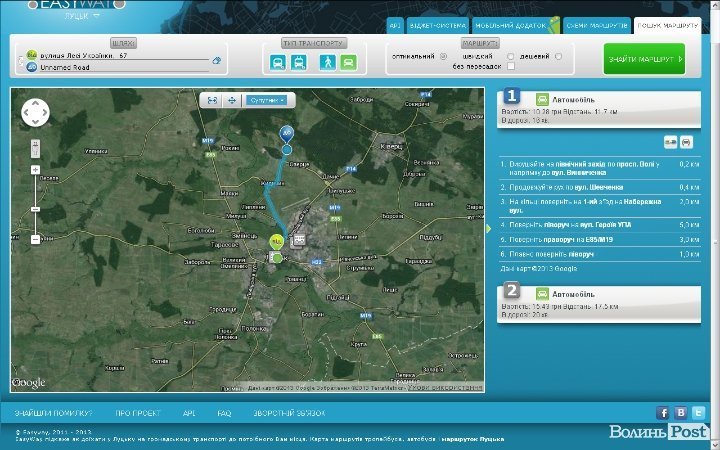
Task: Tick the 'без пересадок' checkbox
Action: pos(511,67)
